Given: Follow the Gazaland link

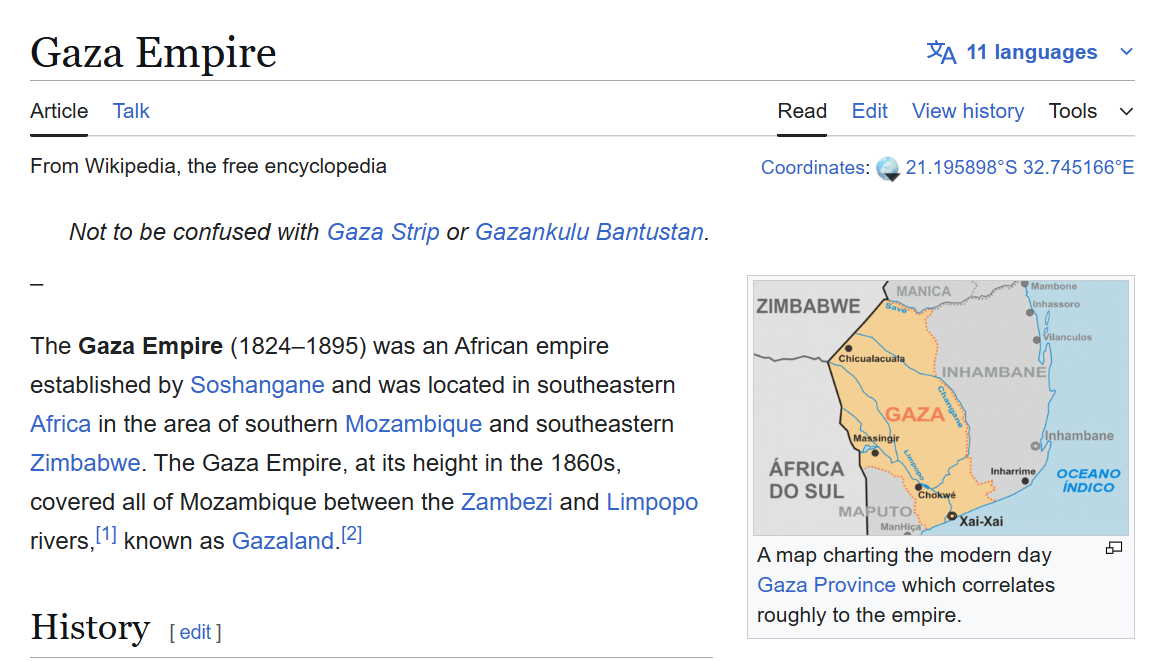Looking at the screenshot, I should (283, 541).
